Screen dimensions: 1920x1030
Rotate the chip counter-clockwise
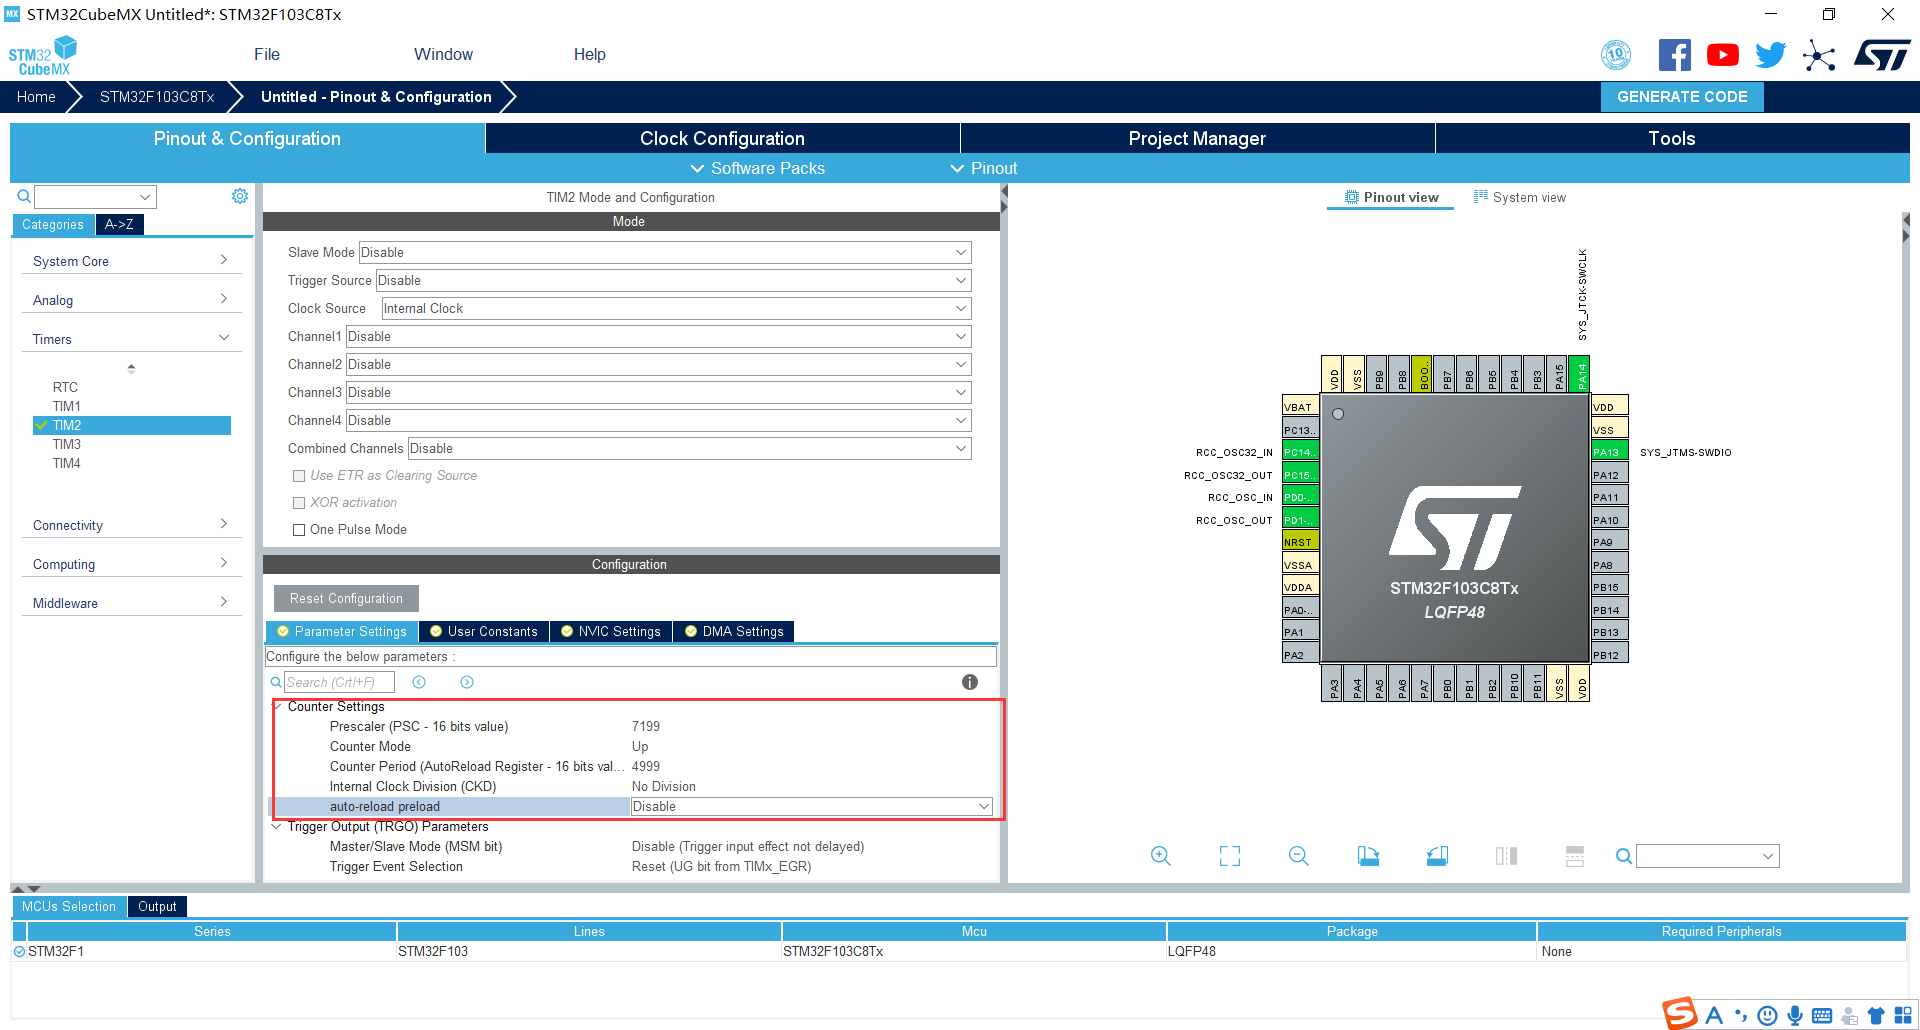(x=1437, y=856)
